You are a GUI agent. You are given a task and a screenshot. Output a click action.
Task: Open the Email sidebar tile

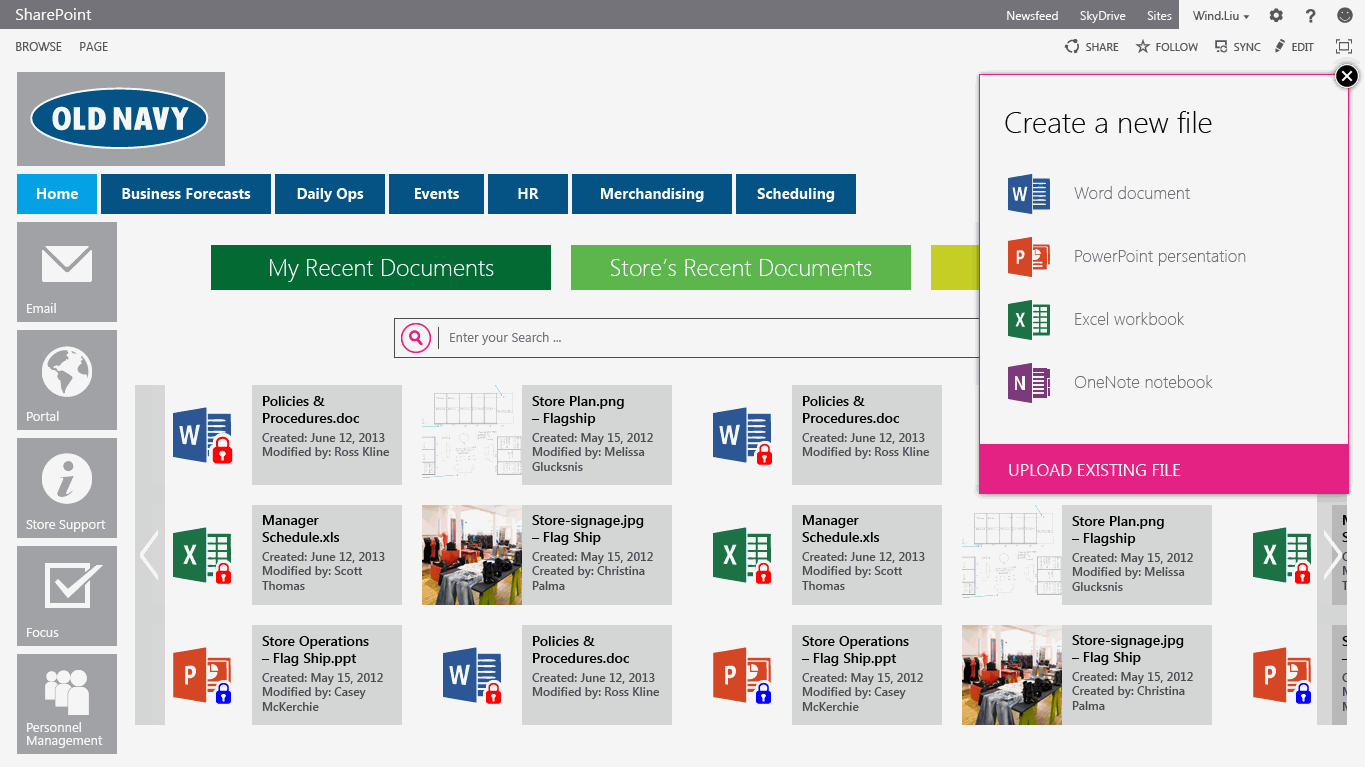[67, 272]
